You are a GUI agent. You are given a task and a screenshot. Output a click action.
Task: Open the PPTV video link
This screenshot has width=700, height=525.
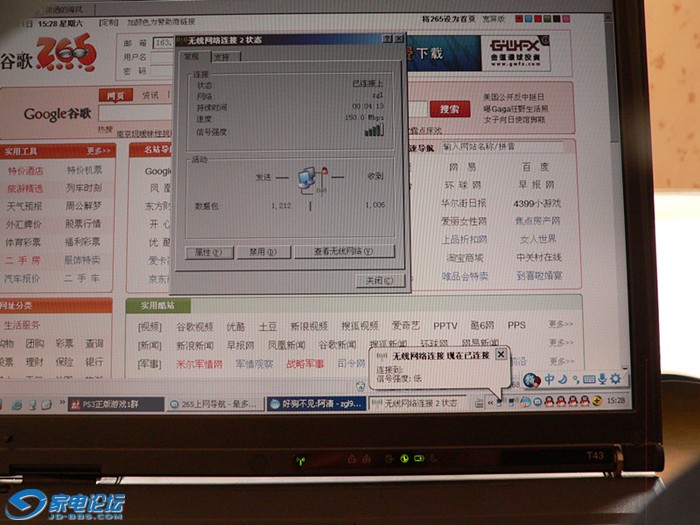coord(445,326)
